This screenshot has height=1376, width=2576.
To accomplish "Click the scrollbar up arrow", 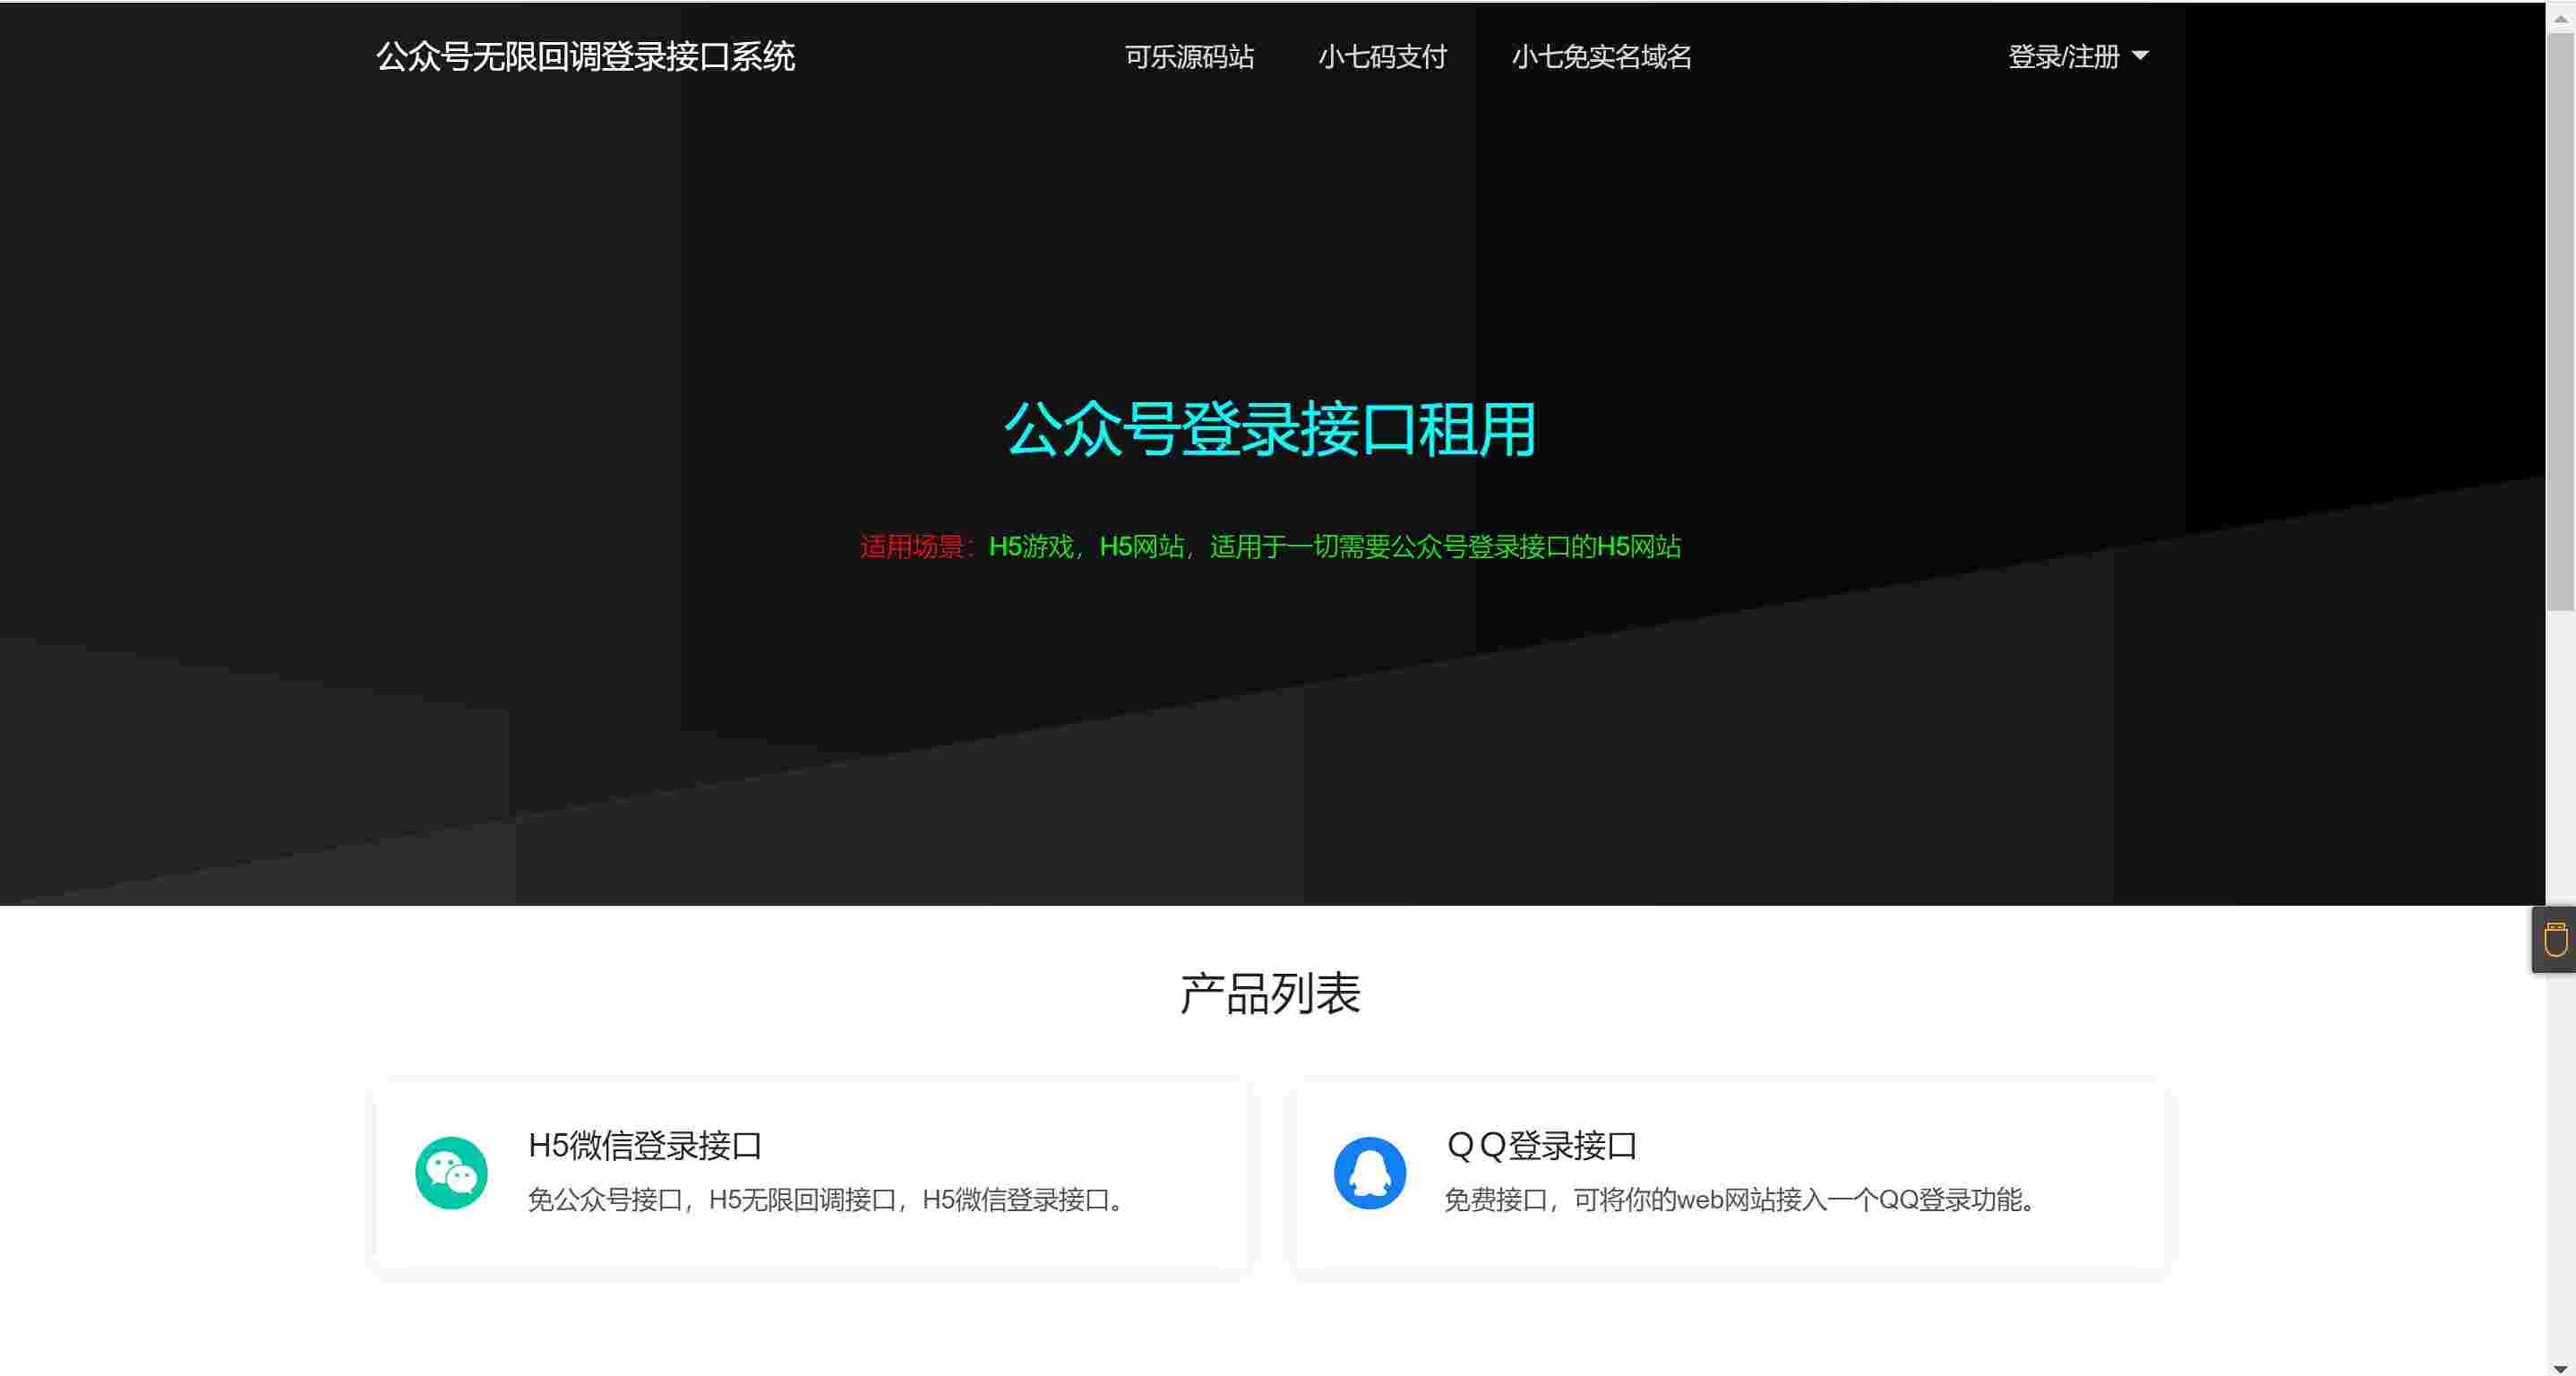I will click(2560, 19).
